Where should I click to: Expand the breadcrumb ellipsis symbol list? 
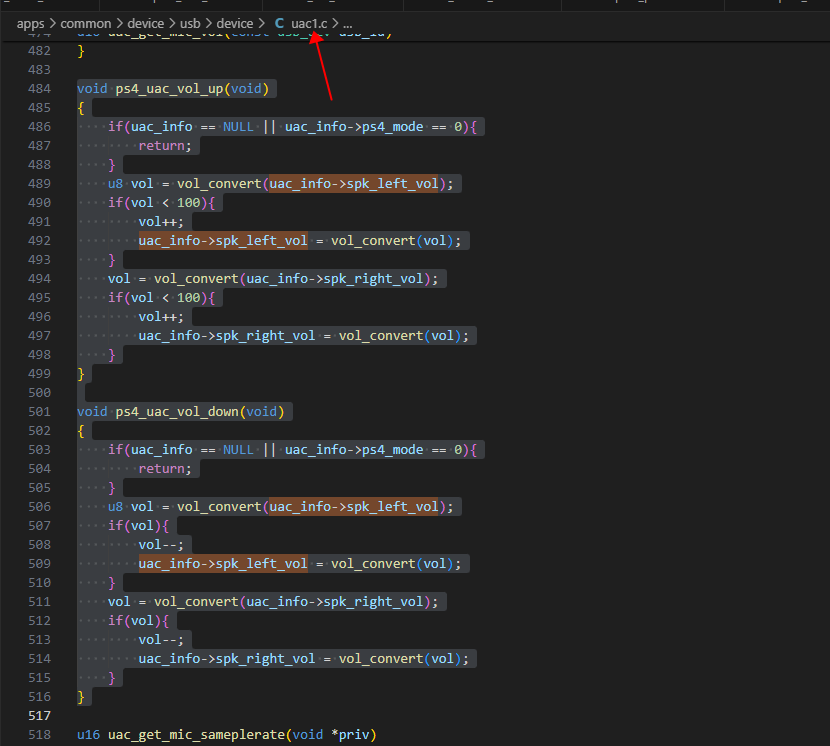(x=347, y=24)
